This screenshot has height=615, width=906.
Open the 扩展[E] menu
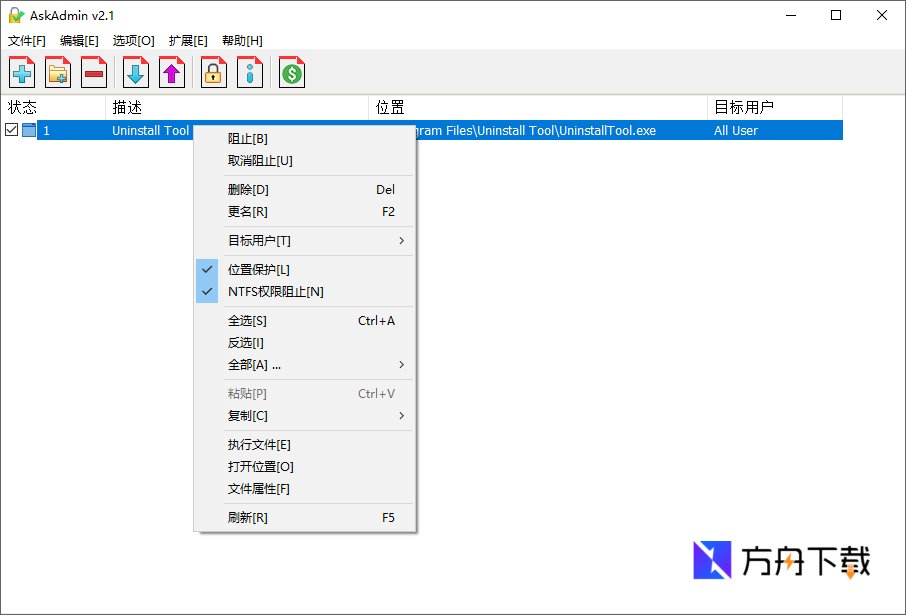point(189,40)
